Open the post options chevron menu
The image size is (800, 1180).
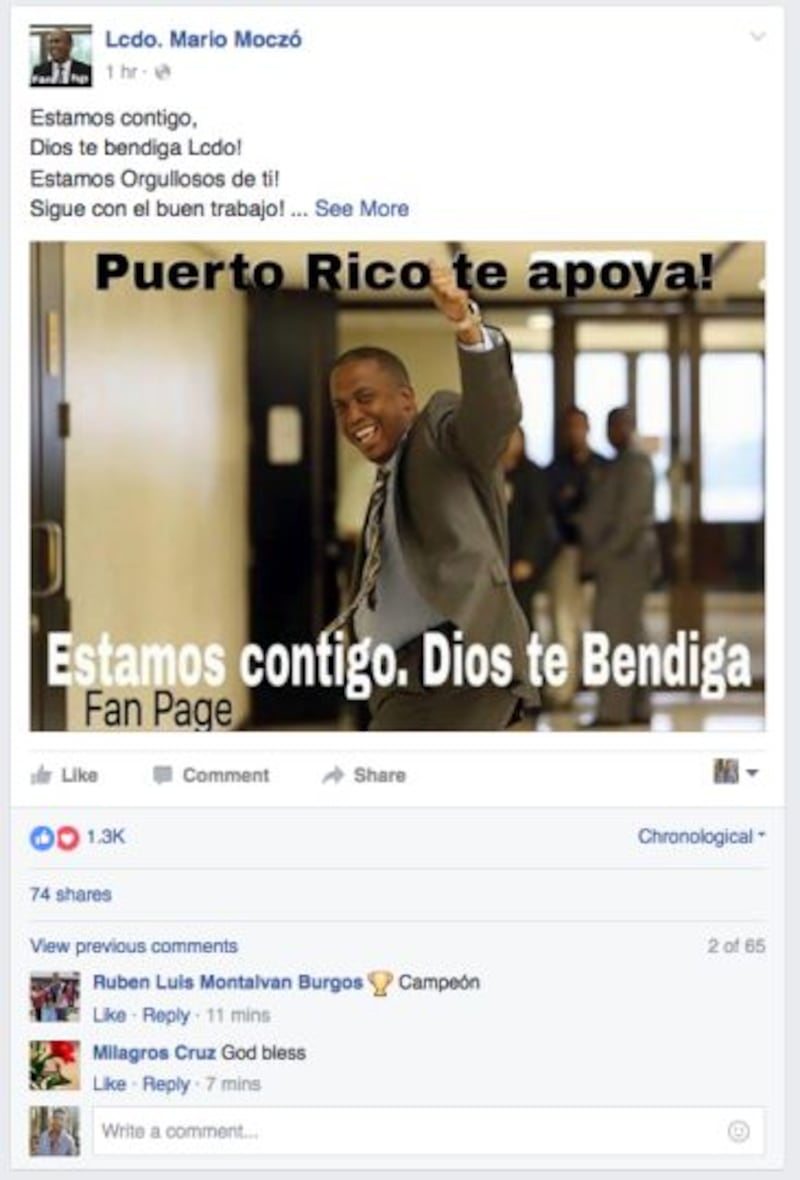click(758, 36)
